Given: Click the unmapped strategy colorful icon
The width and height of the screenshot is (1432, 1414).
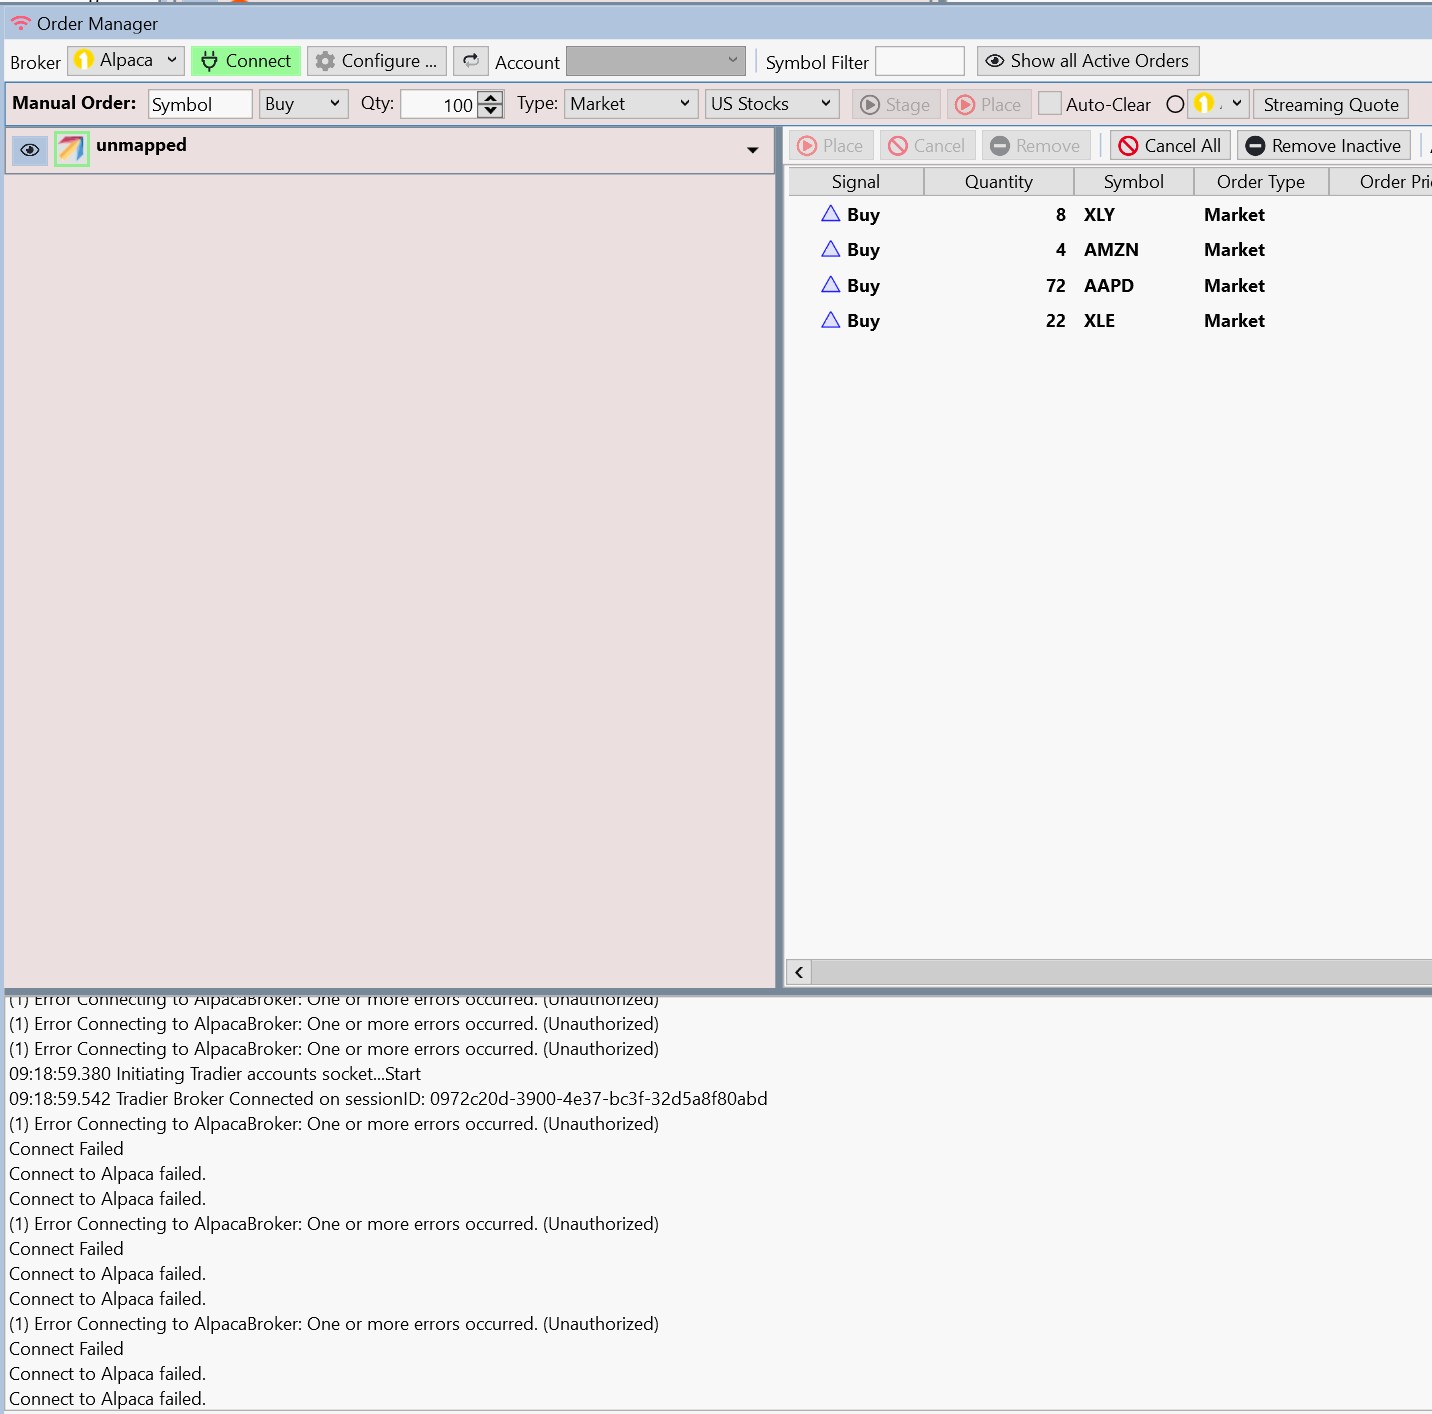Looking at the screenshot, I should (x=72, y=149).
